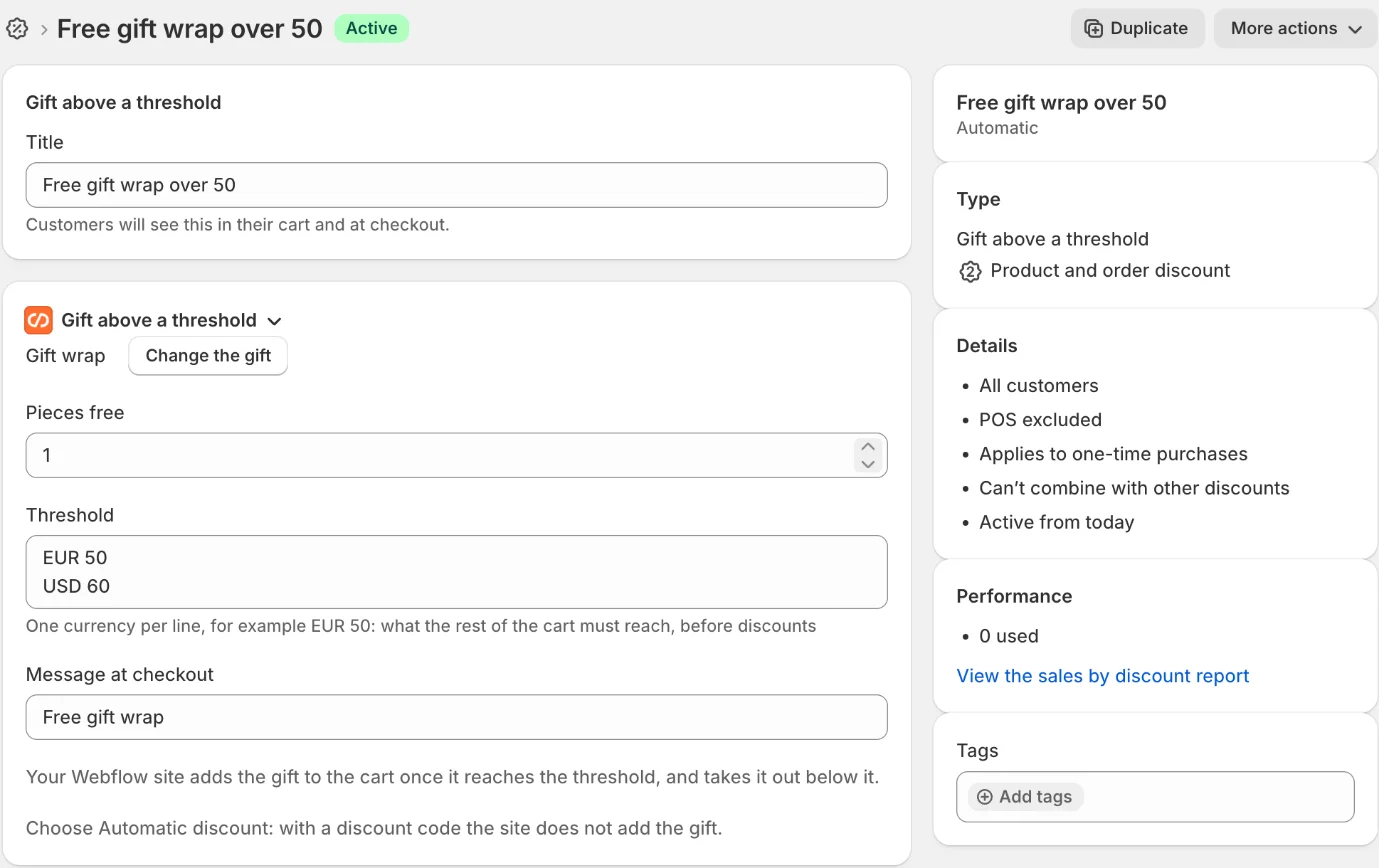The width and height of the screenshot is (1379, 868).
Task: Click the 'Automatic' label in summary card
Action: pyautogui.click(x=997, y=128)
